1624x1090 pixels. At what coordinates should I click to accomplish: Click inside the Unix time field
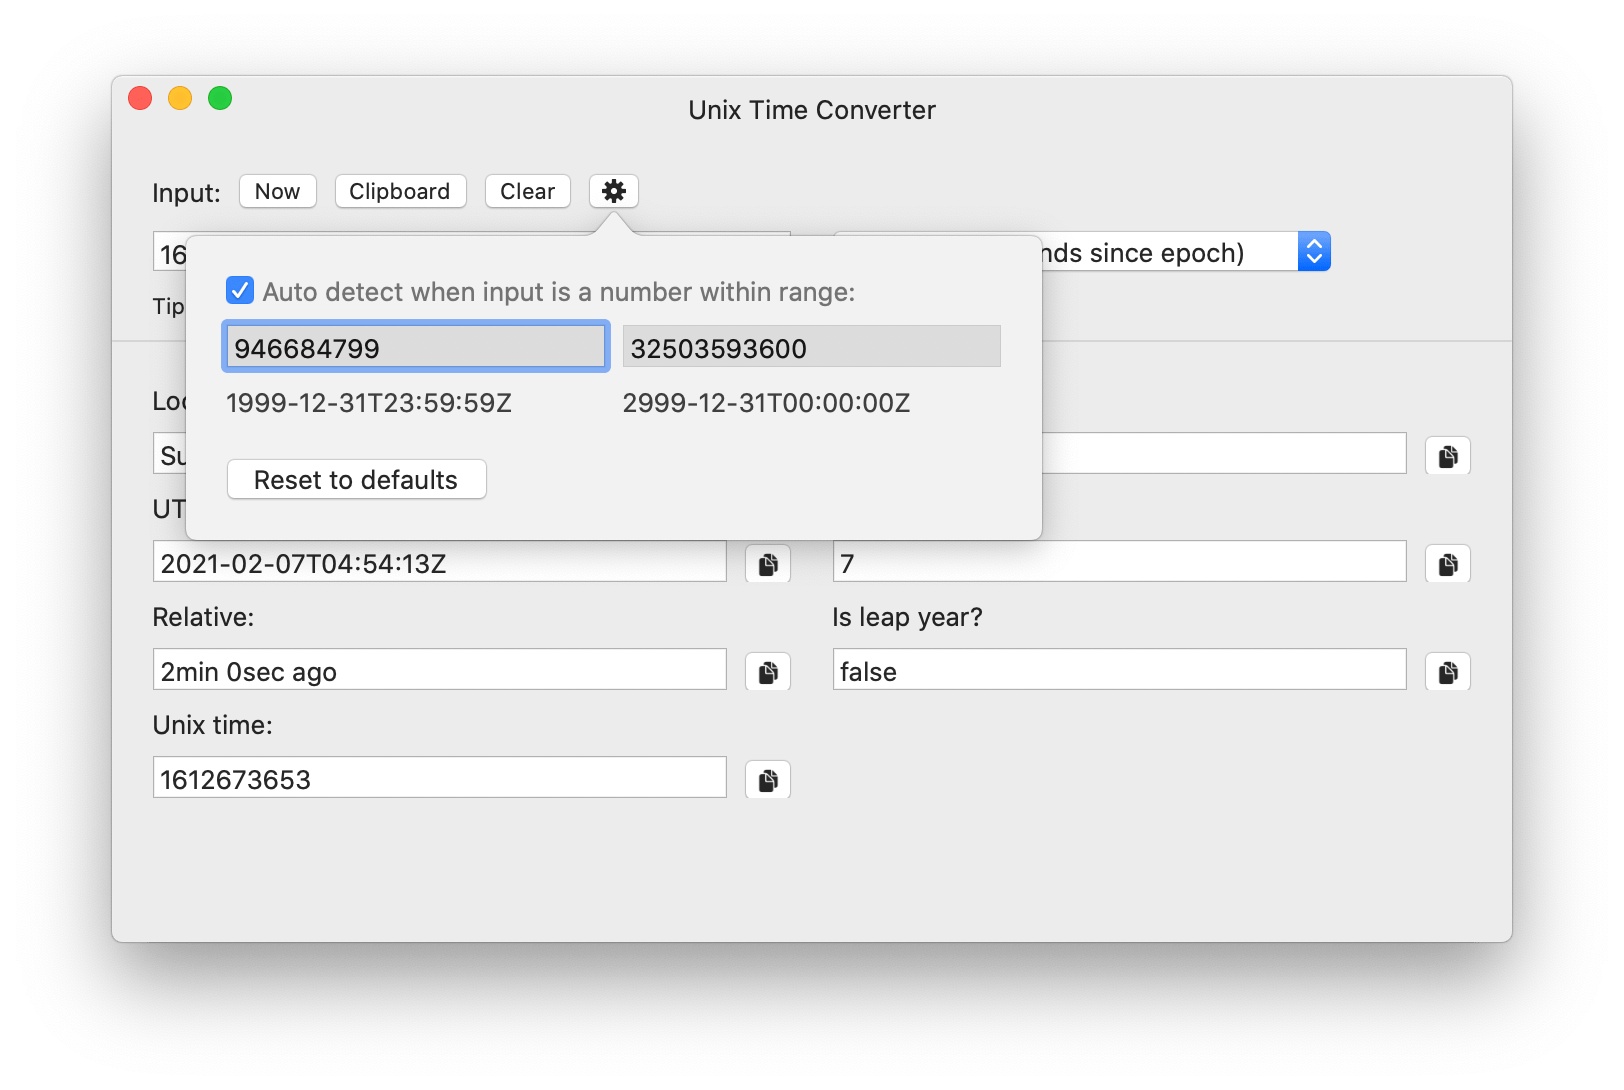440,777
